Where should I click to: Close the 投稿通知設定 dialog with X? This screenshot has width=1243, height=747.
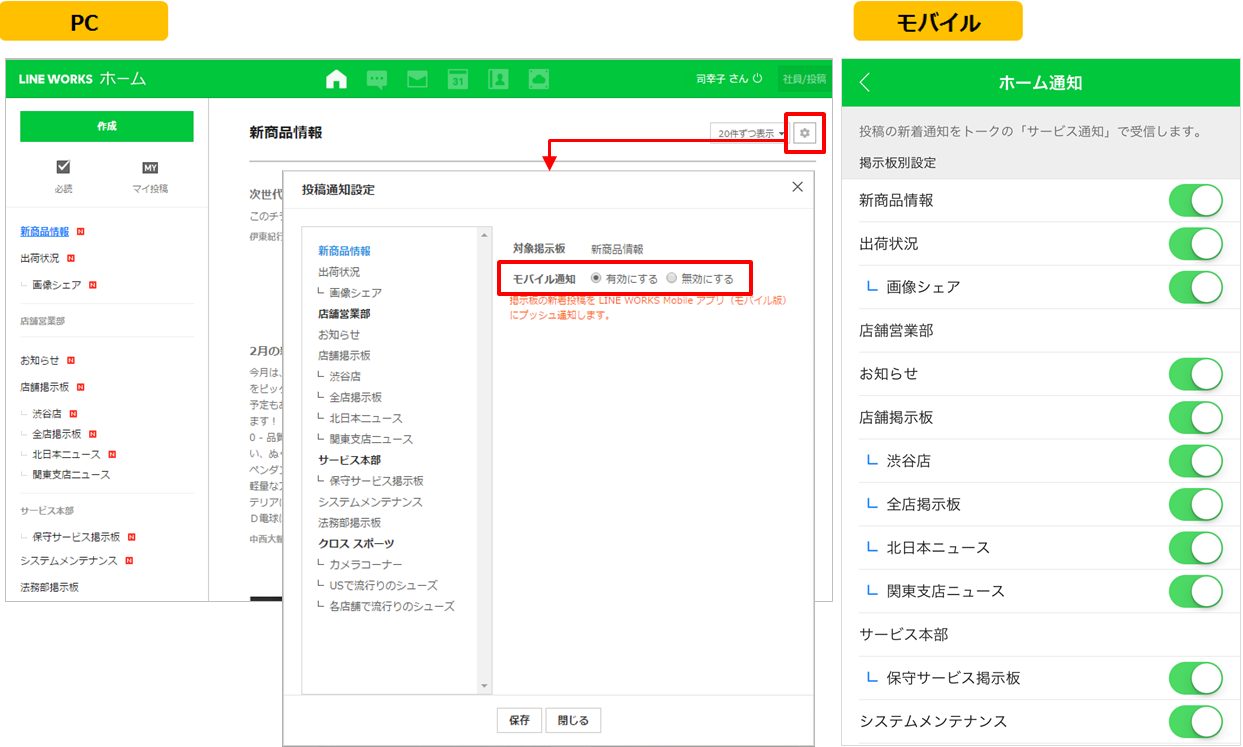(x=797, y=187)
